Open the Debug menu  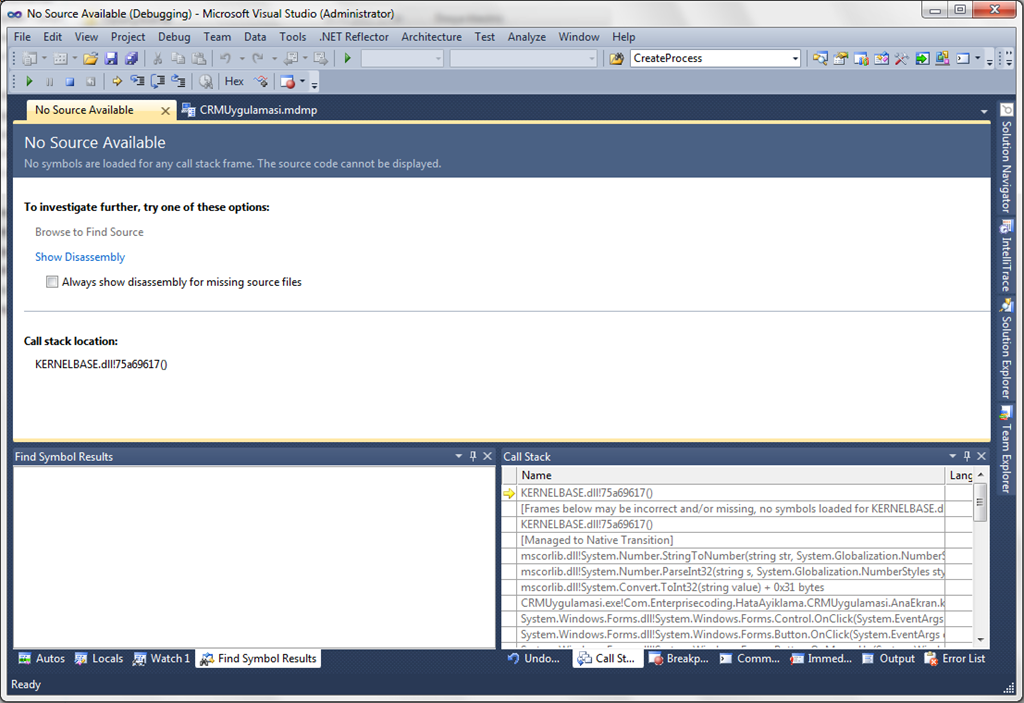coord(174,37)
